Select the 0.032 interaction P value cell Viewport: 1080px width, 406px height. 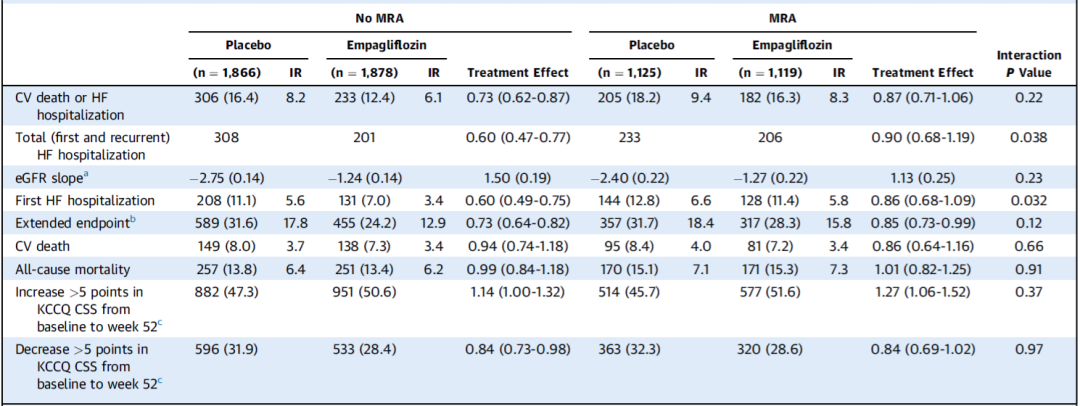point(1029,199)
